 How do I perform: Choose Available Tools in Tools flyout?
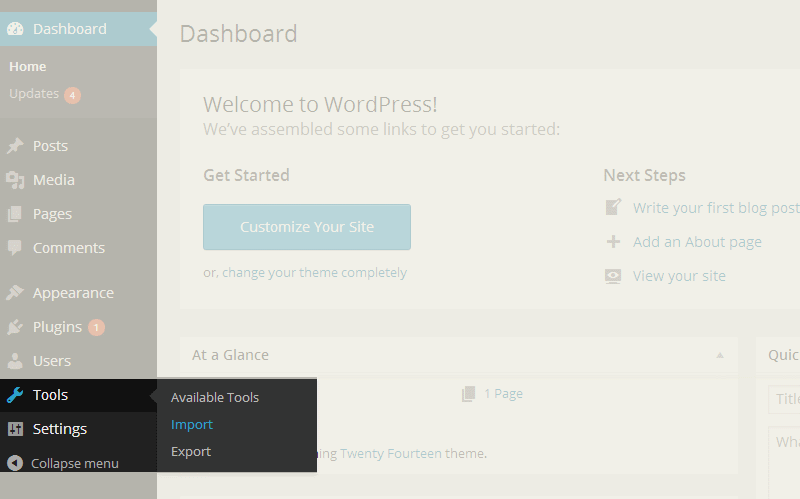[215, 397]
